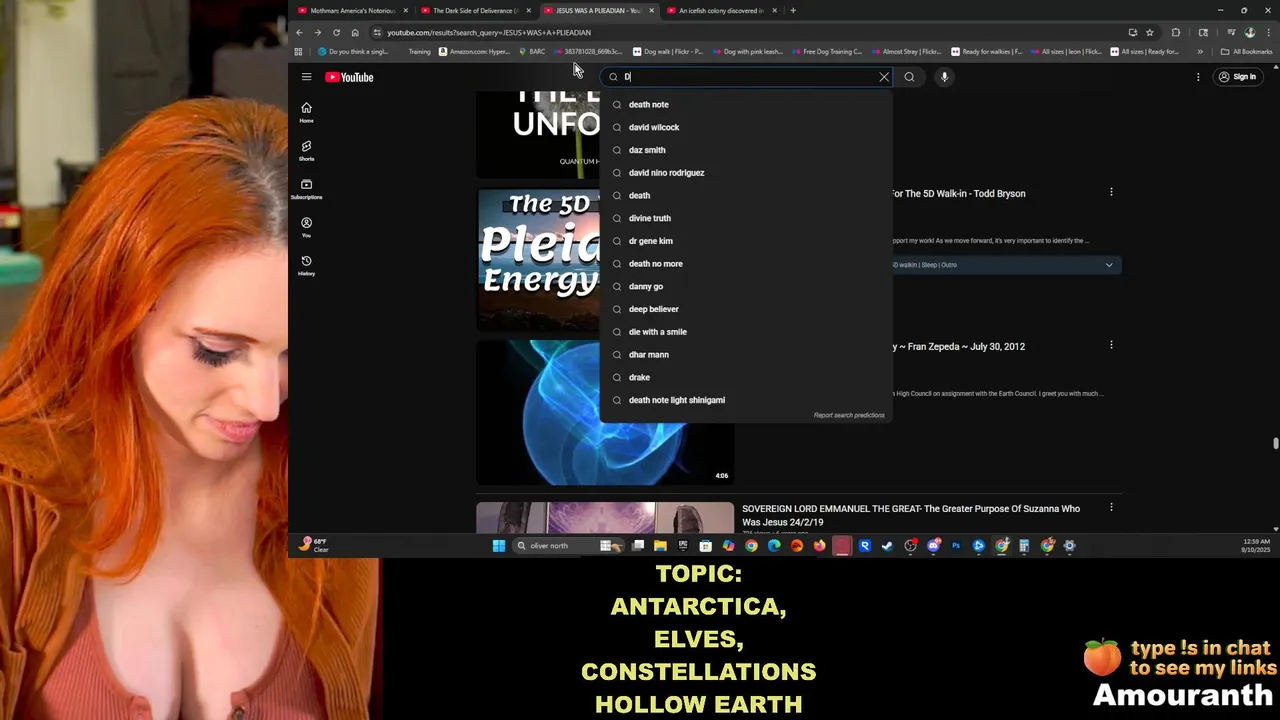Select the 'death note' suggestion

pyautogui.click(x=745, y=104)
